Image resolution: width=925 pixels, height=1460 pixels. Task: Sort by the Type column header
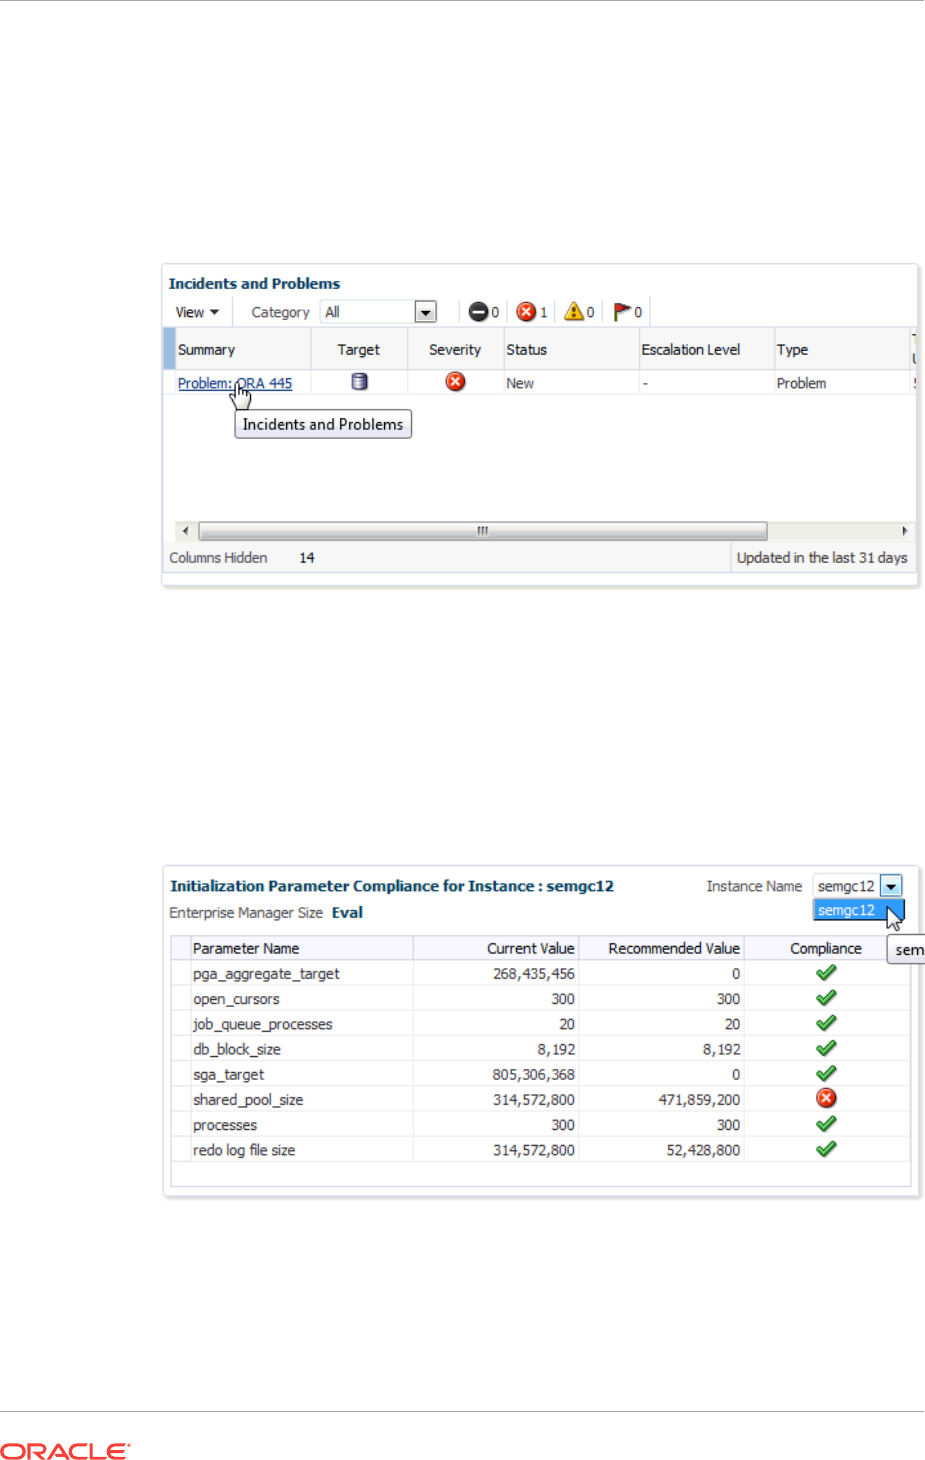[841, 349]
